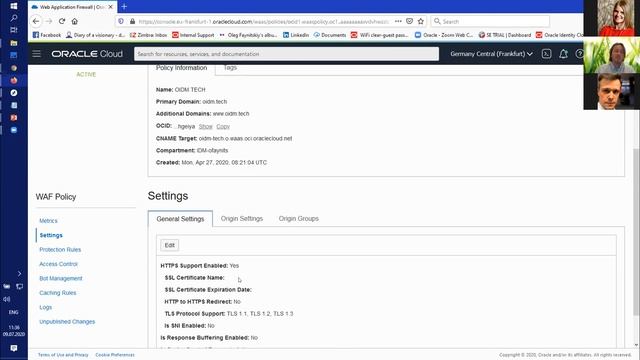Screen dimensions: 640x360
Task: Click the Oracle Cloud logo
Action: [x=87, y=54]
